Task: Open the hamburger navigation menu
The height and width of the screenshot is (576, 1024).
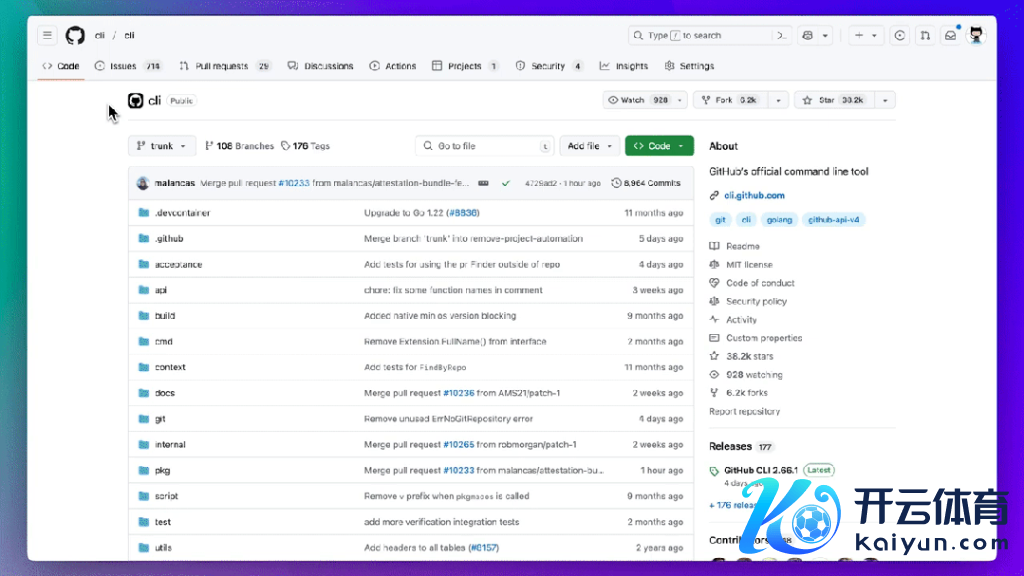Action: coord(47,35)
